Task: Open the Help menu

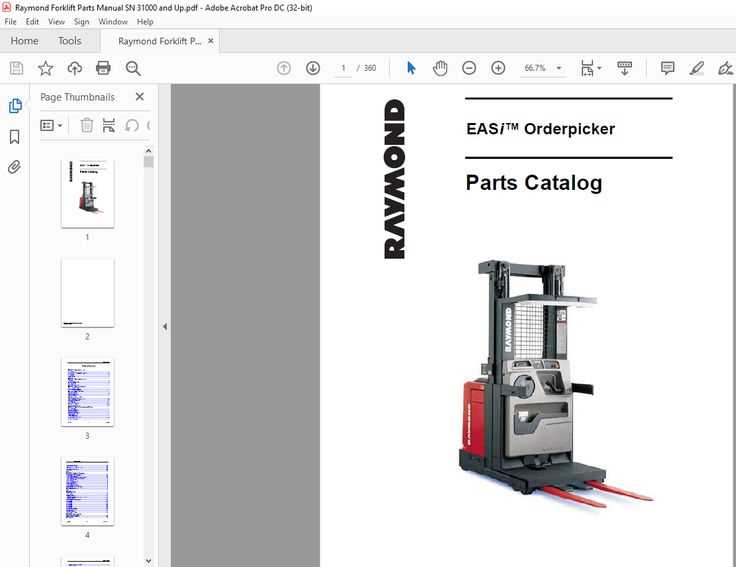Action: coord(145,22)
